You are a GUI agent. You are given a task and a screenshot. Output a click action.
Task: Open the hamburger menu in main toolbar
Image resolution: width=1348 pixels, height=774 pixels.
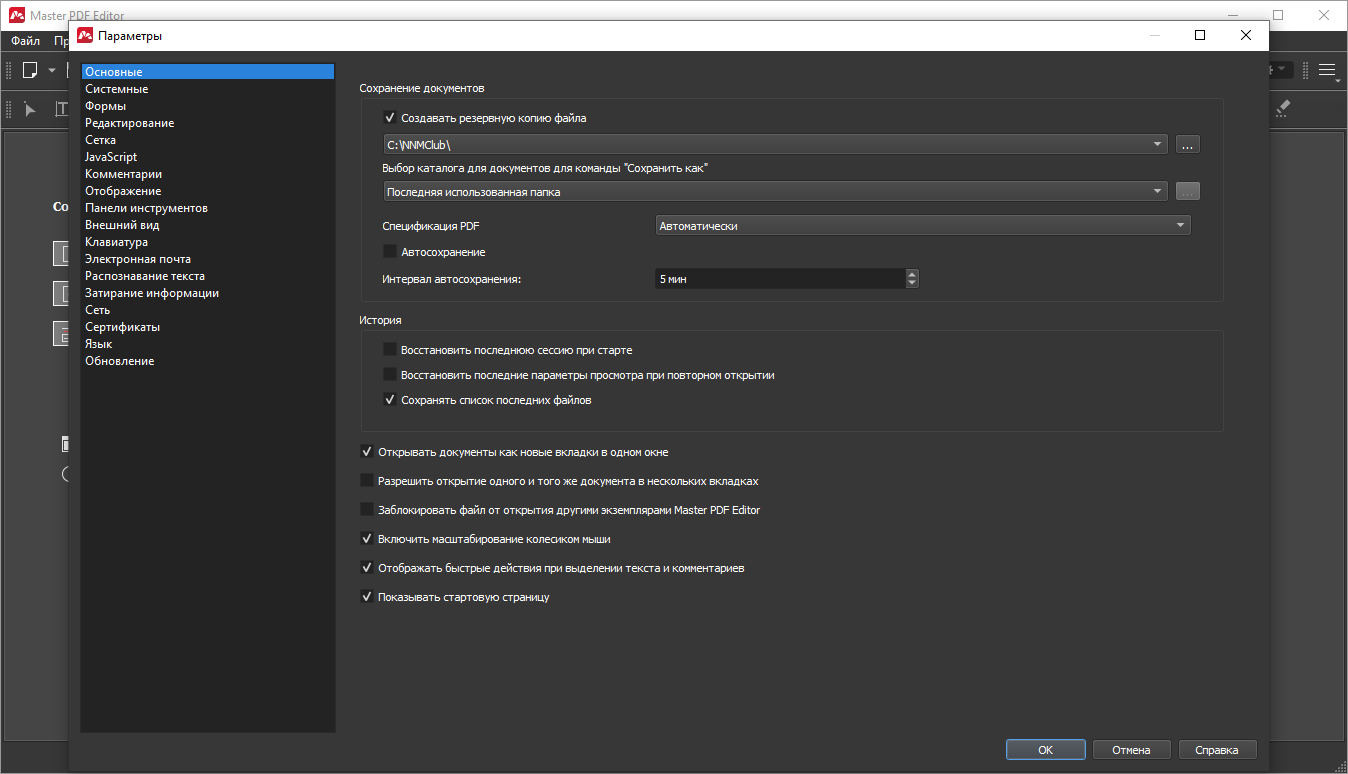[x=1327, y=70]
